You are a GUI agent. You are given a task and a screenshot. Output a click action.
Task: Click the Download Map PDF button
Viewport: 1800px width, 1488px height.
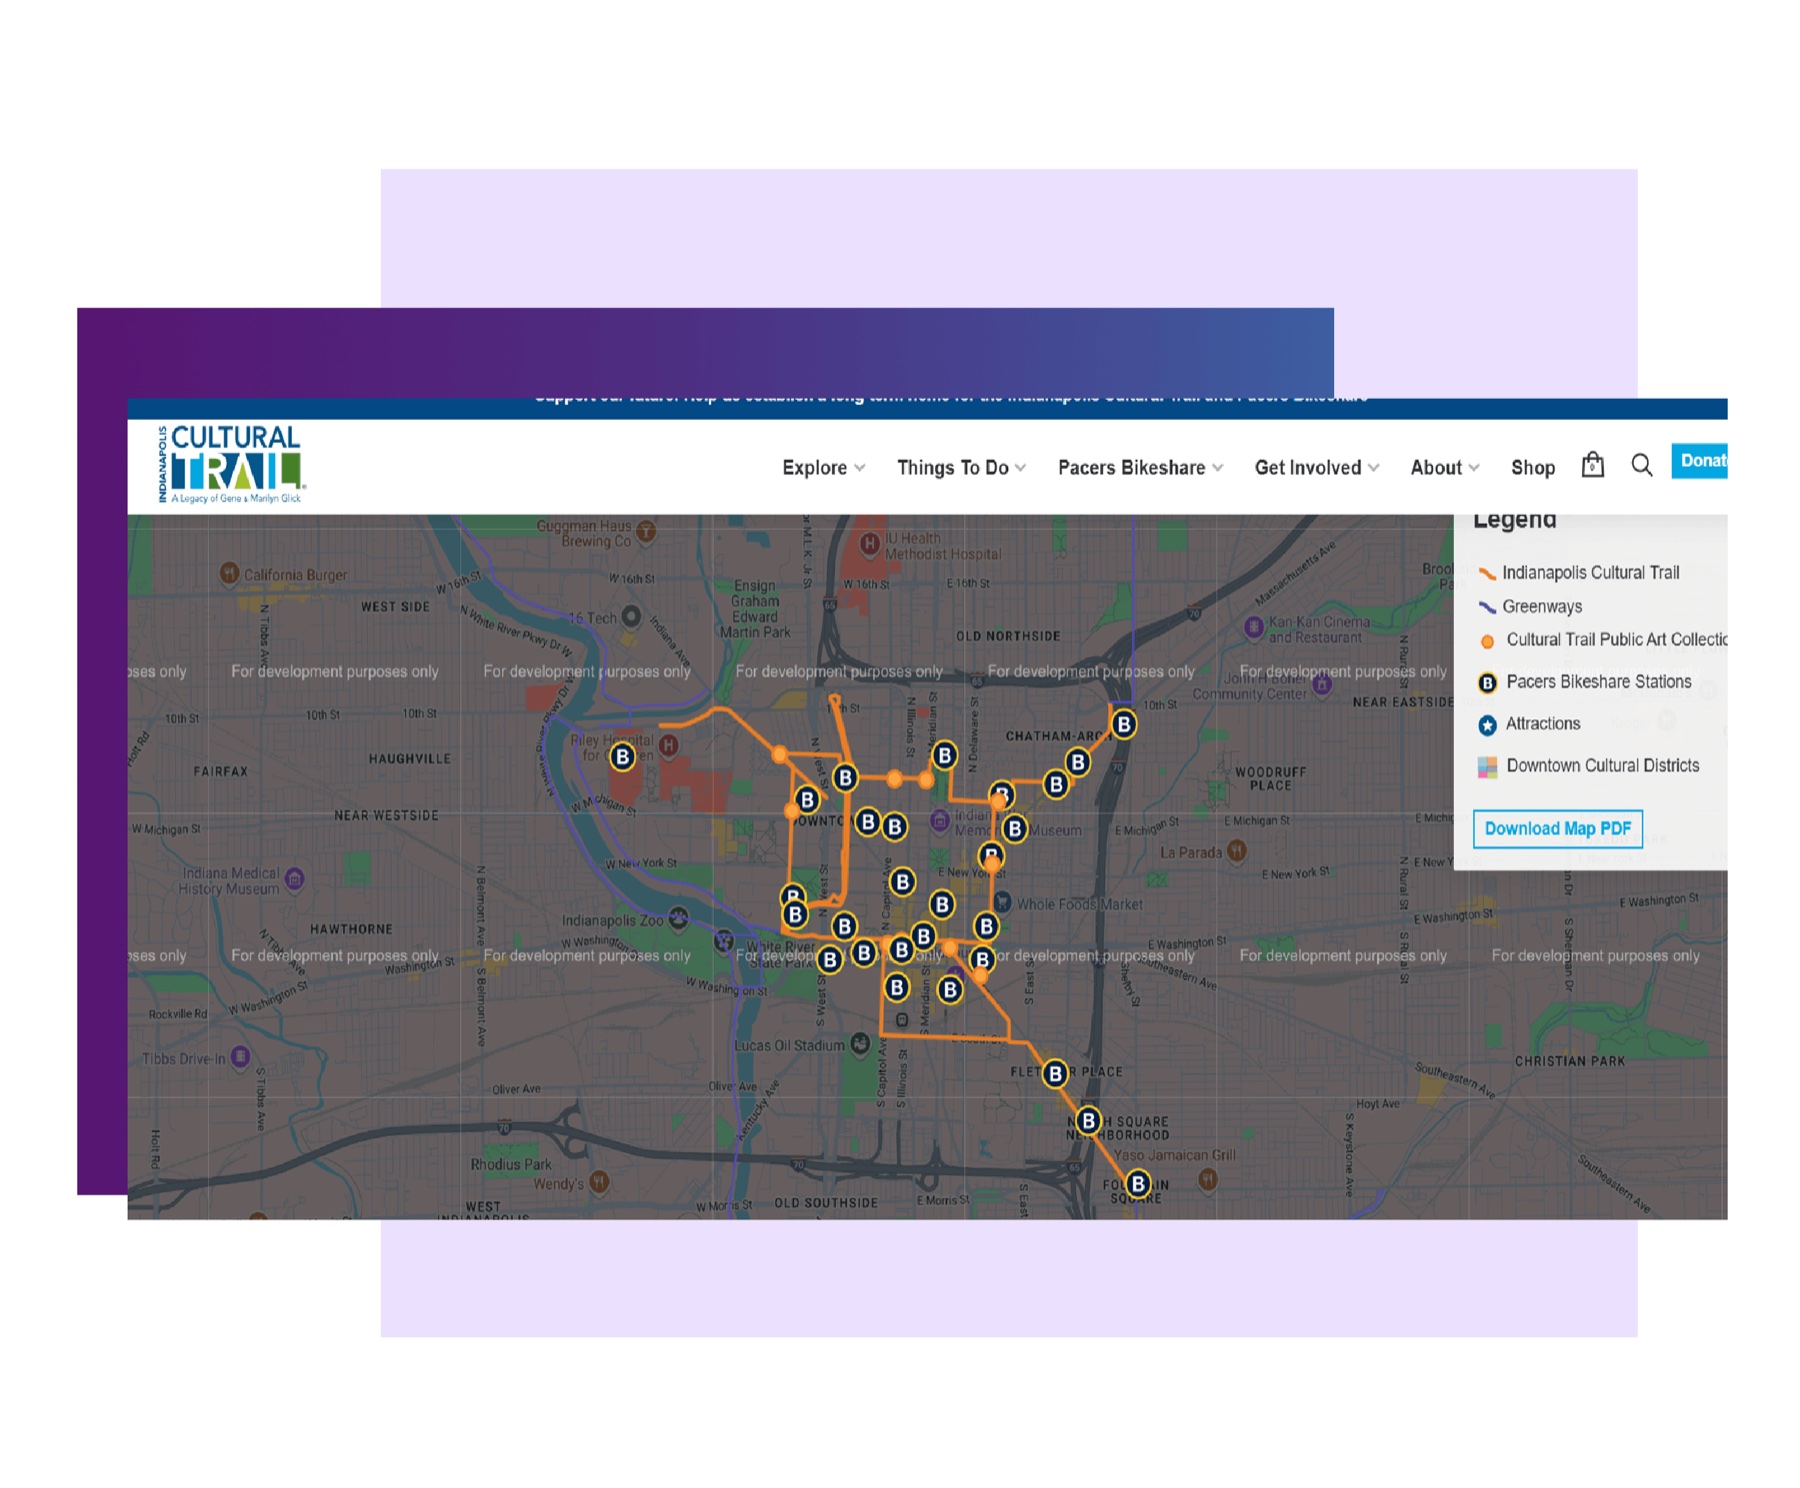(1557, 829)
